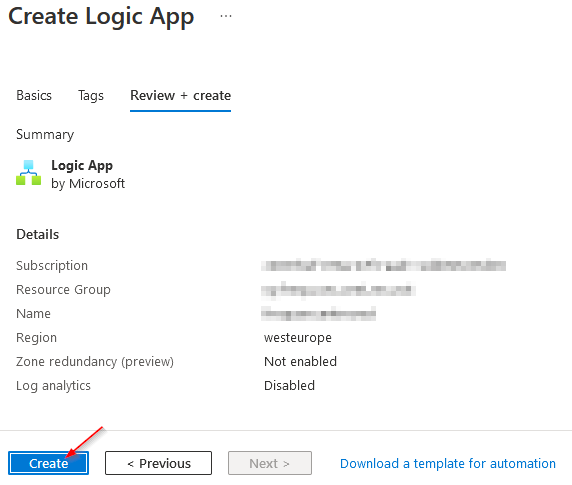Click the Logic App workflow icon
This screenshot has height=485, width=572.
pos(28,173)
